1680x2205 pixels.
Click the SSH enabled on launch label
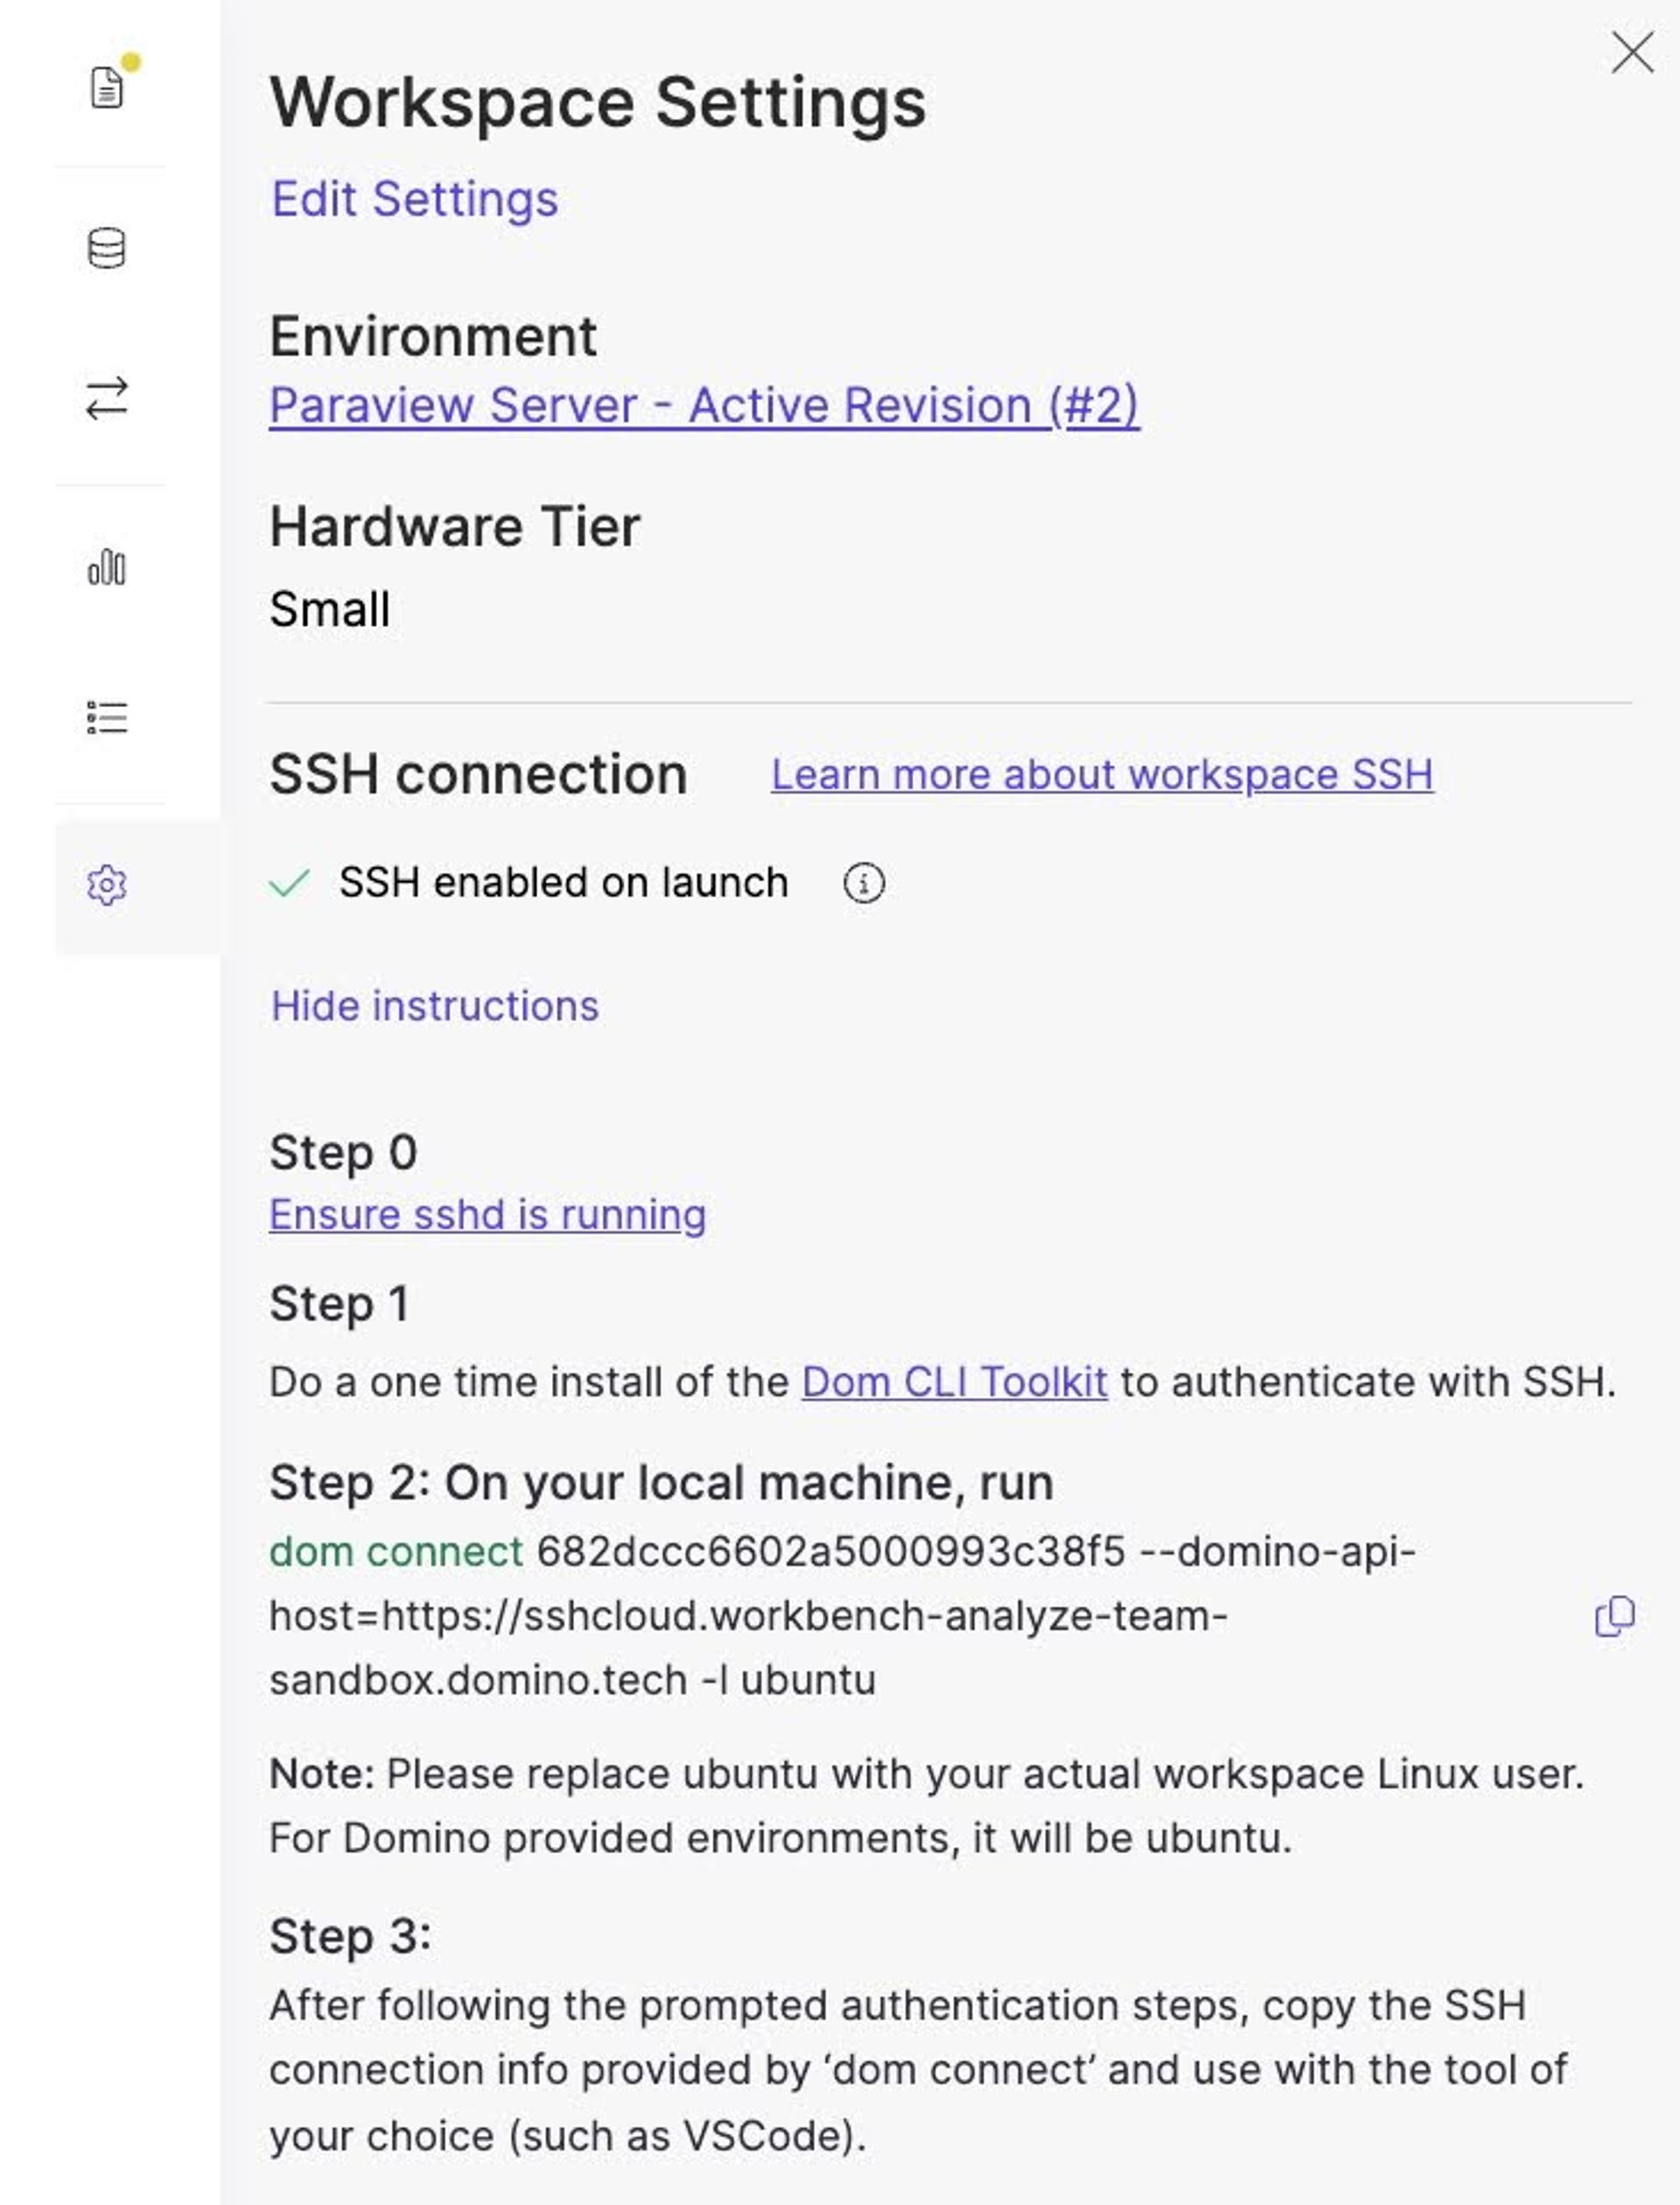pyautogui.click(x=563, y=883)
